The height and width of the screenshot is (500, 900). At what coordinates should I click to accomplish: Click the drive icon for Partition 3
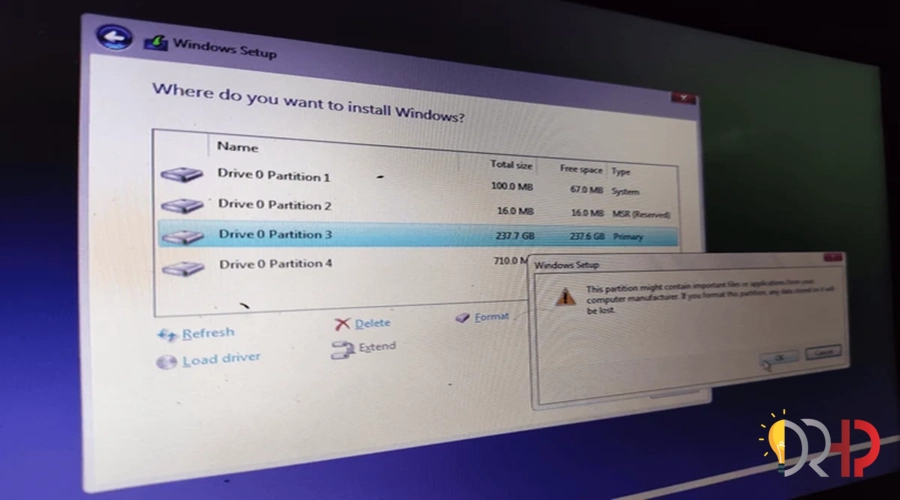click(x=183, y=236)
